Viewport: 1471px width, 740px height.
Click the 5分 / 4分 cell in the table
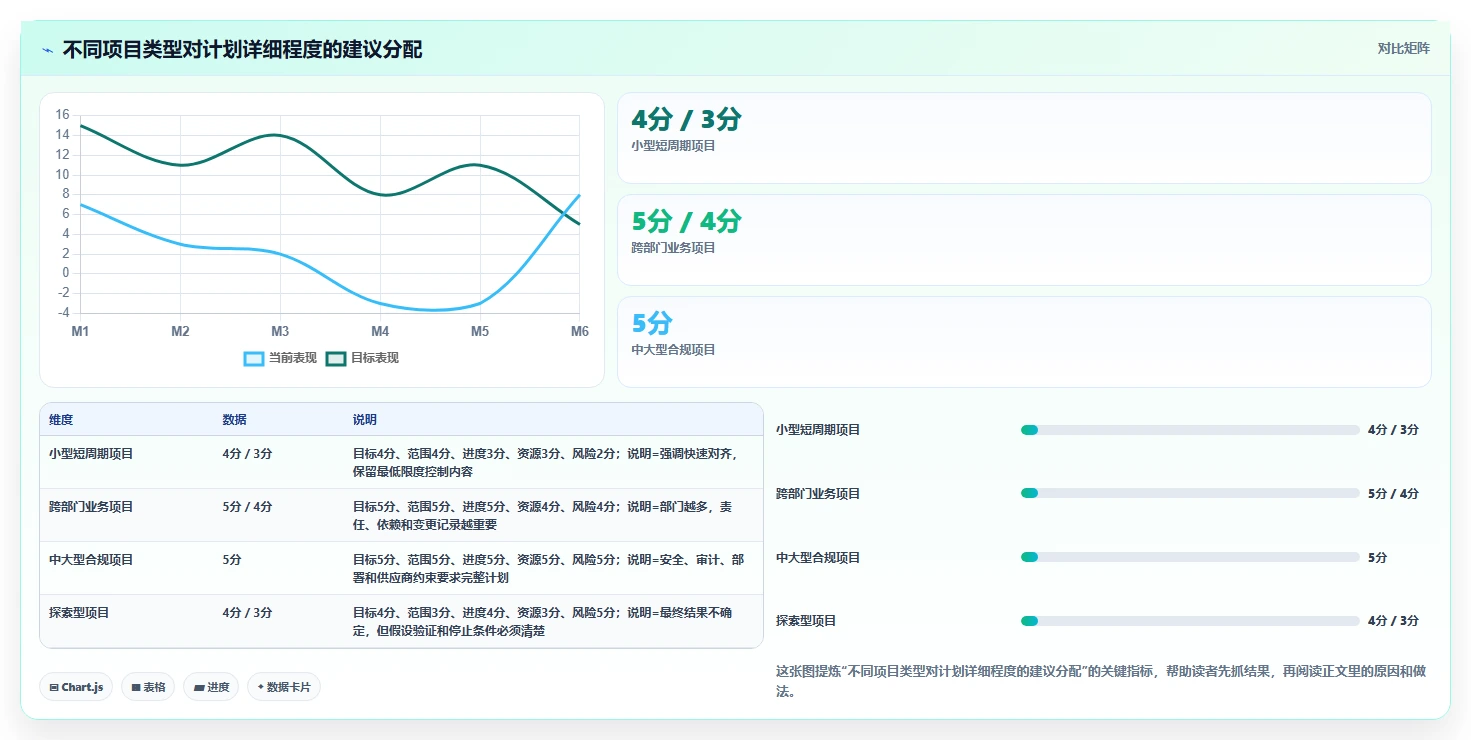pos(247,507)
